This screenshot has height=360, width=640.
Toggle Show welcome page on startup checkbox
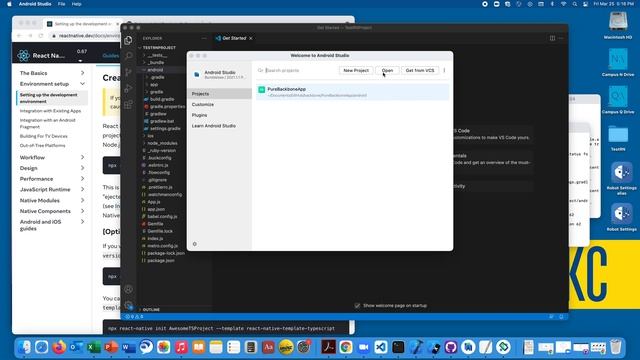[357, 305]
